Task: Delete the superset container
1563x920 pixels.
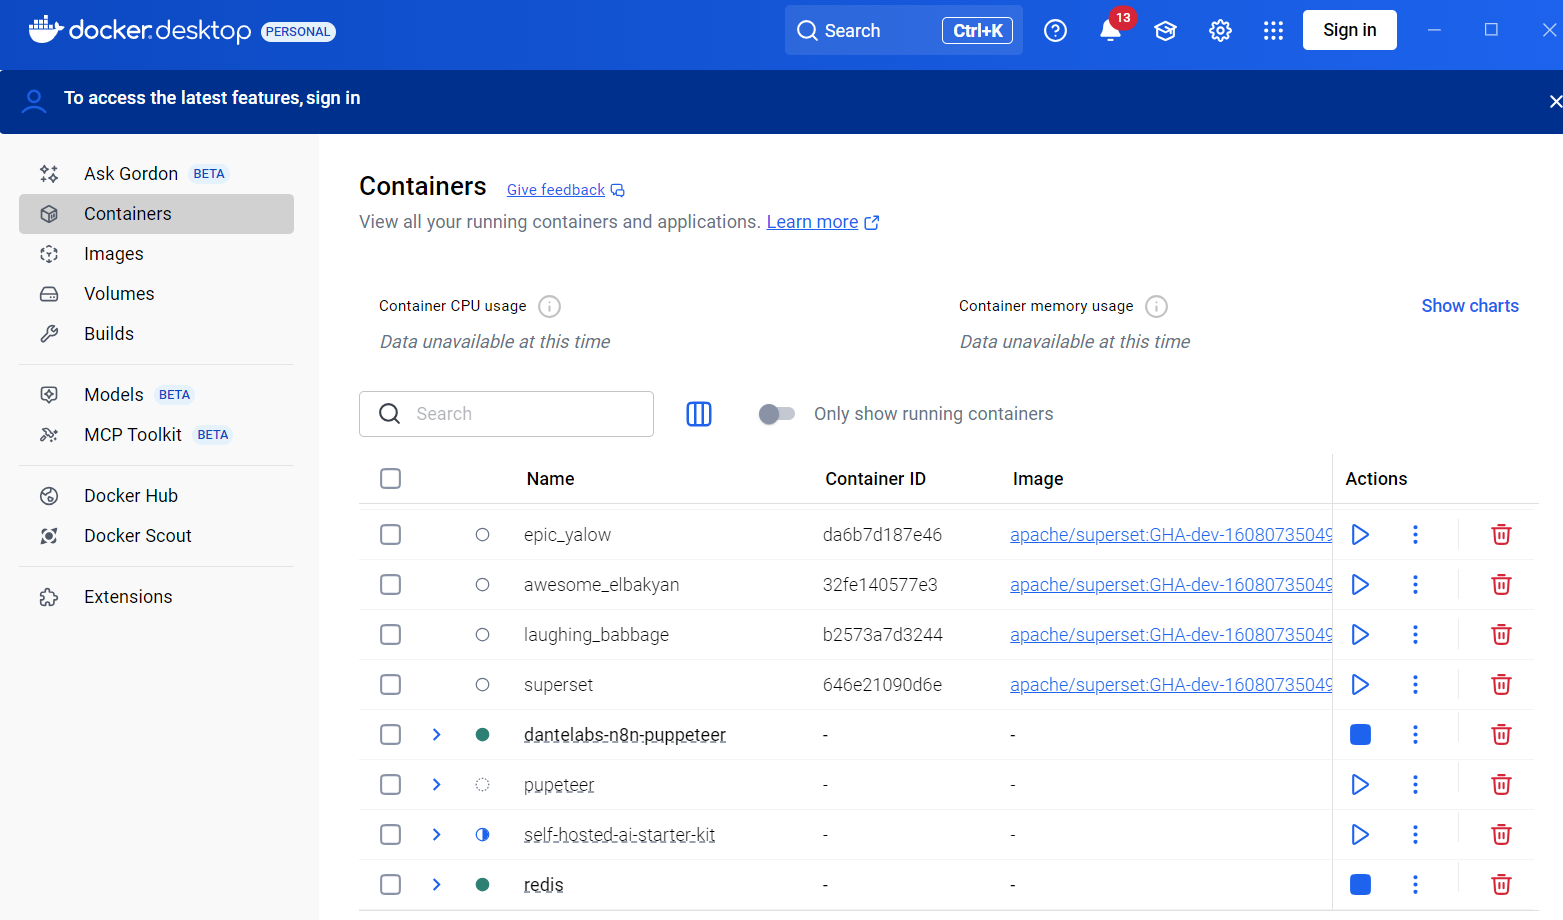Action: [1501, 685]
